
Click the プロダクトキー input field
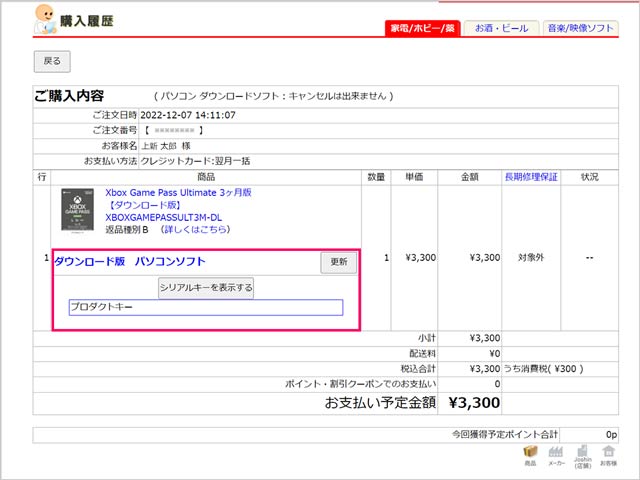[x=206, y=307]
